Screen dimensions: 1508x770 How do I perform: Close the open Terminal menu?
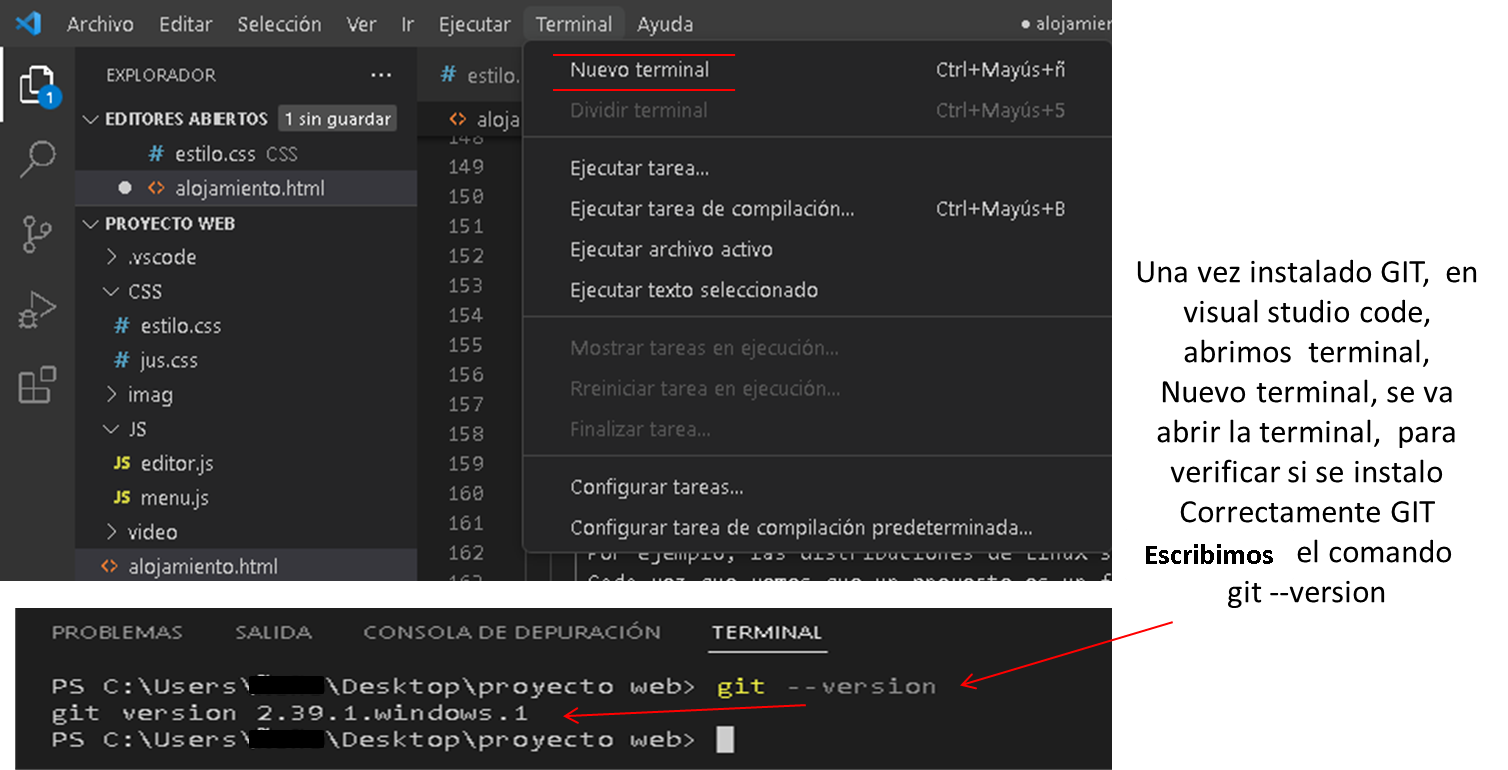coord(574,24)
